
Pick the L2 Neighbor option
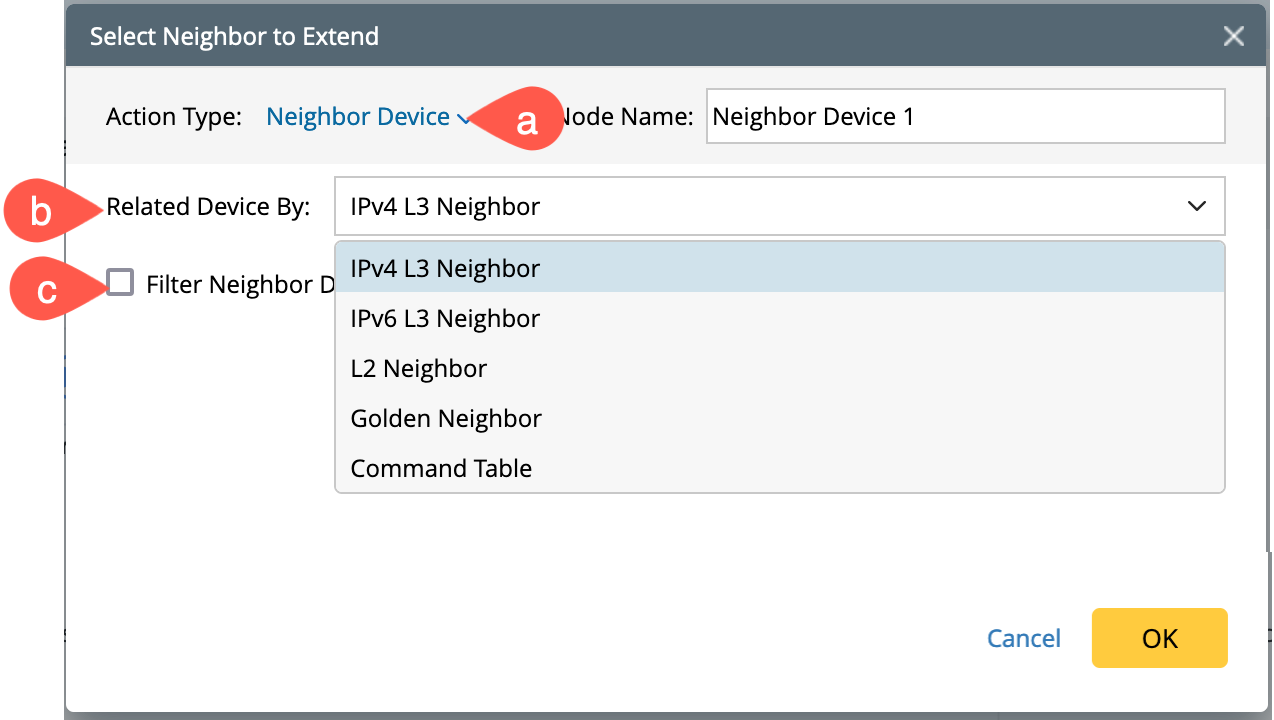click(419, 369)
